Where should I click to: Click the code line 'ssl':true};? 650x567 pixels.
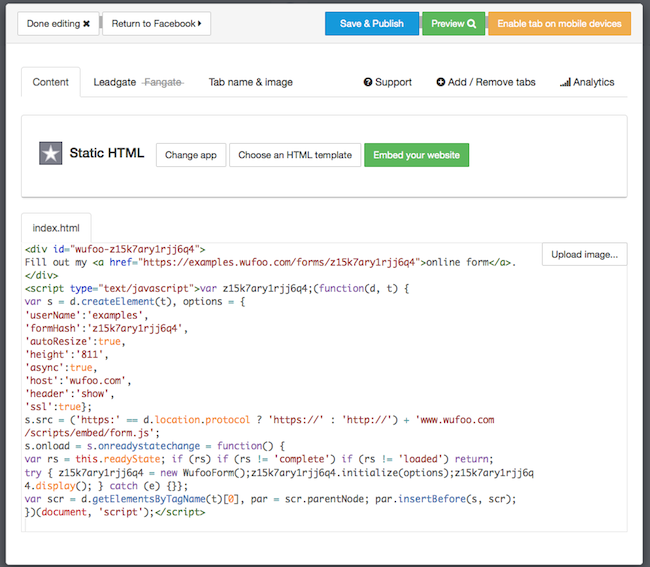click(58, 407)
